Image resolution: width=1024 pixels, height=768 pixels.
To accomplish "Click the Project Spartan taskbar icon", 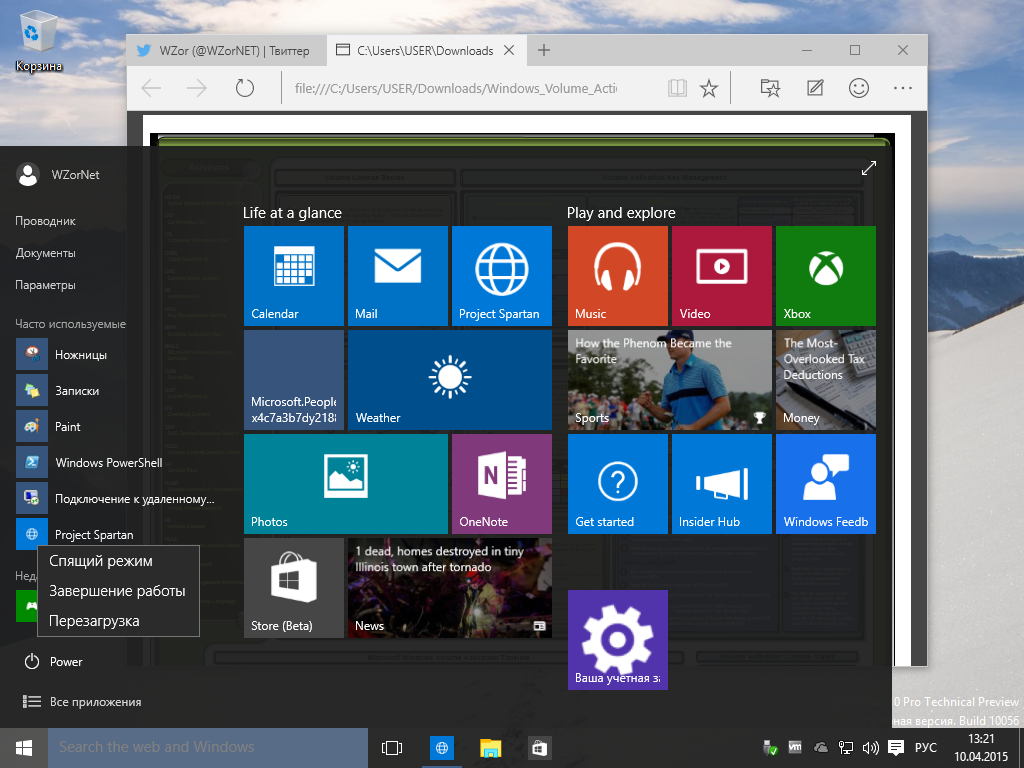I will [441, 748].
